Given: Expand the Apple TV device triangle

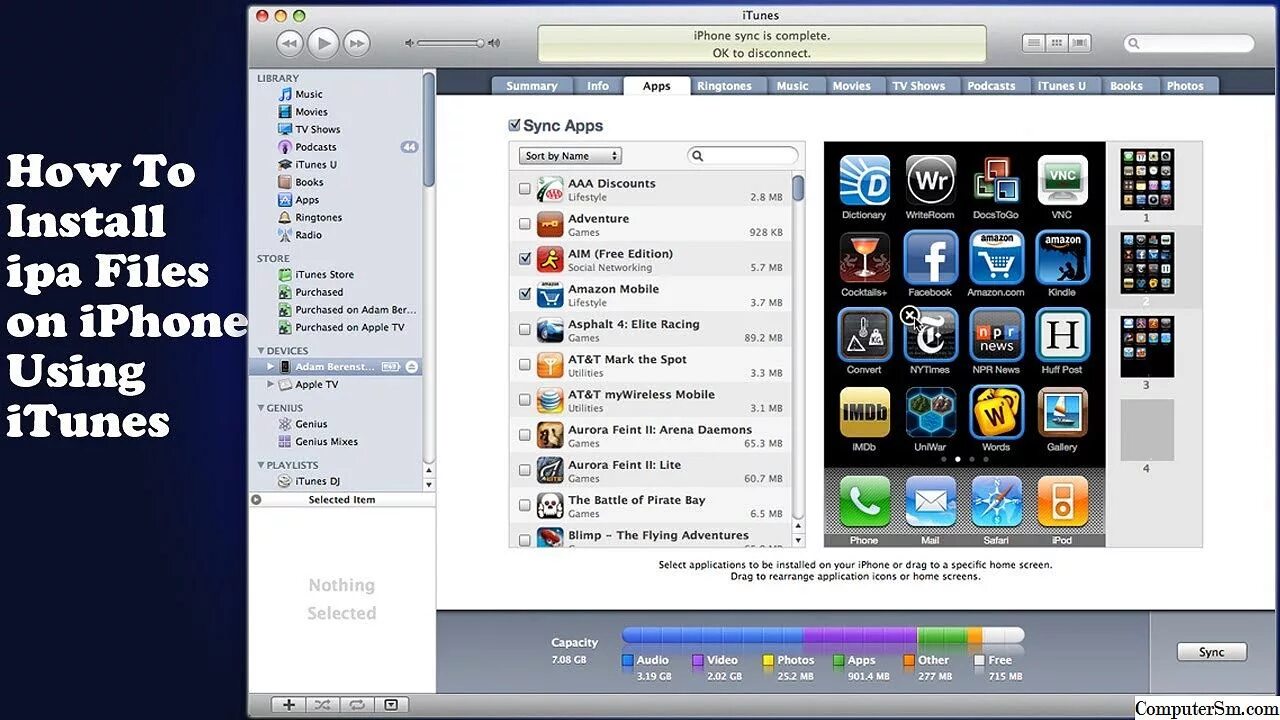Looking at the screenshot, I should coord(270,384).
